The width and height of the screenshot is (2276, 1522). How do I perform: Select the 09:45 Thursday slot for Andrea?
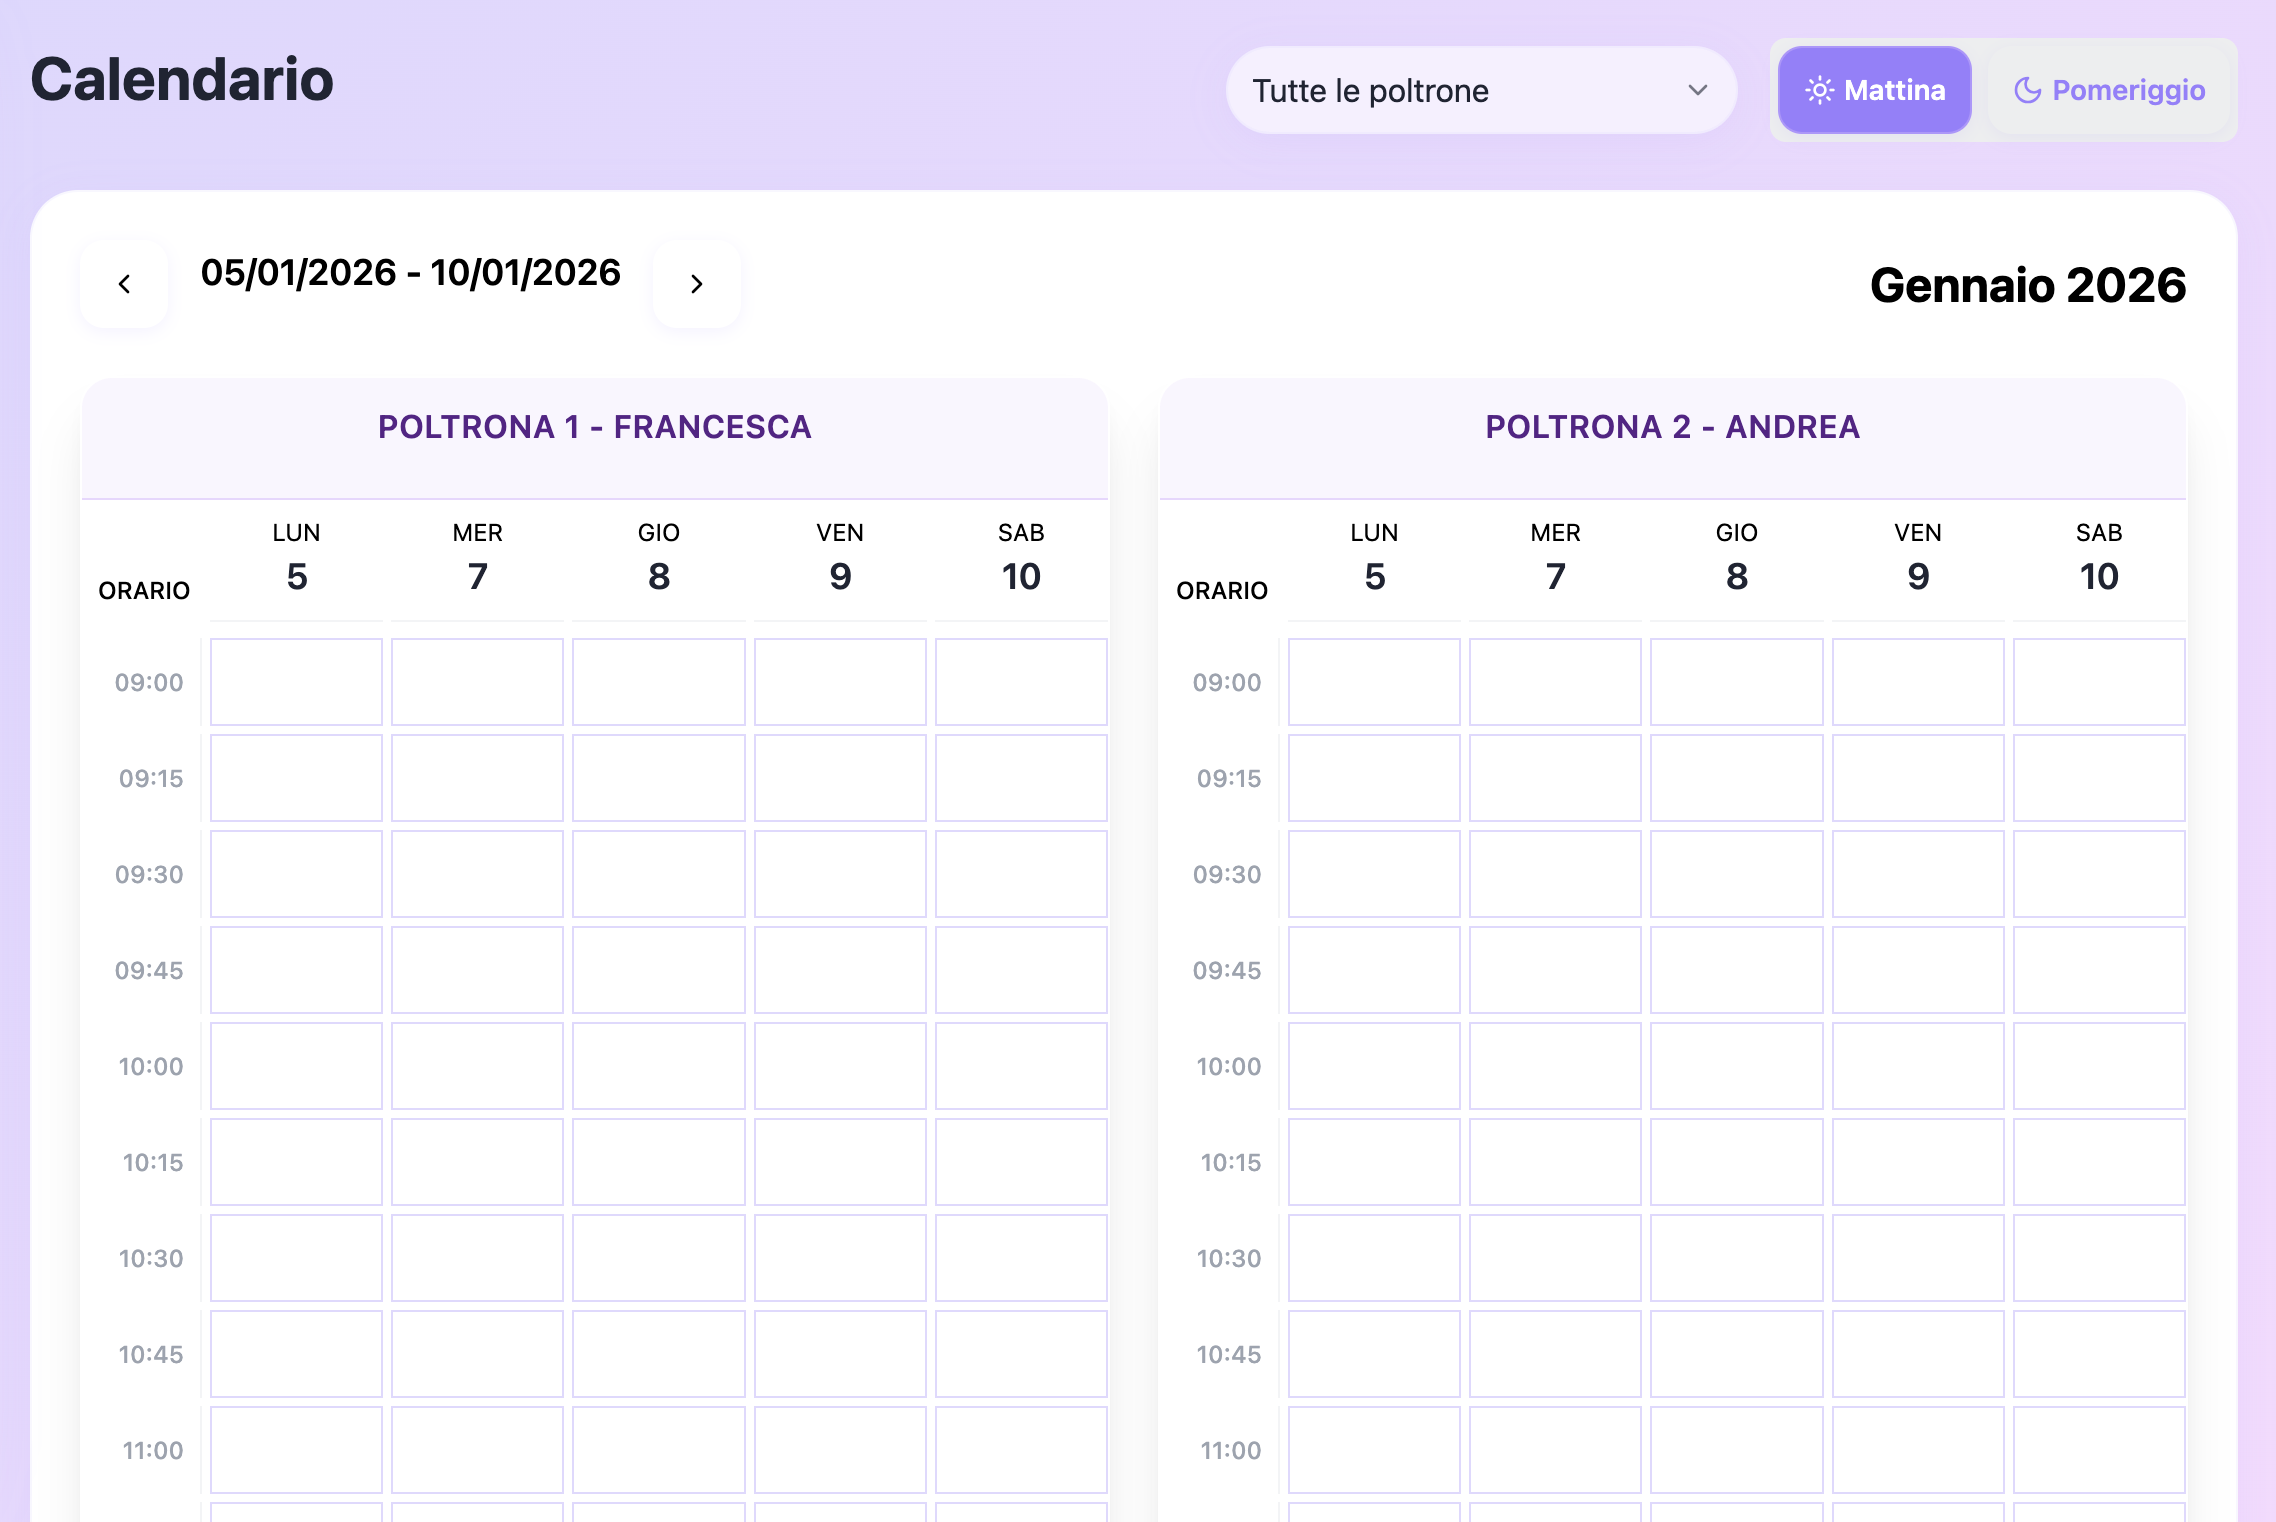(1737, 970)
